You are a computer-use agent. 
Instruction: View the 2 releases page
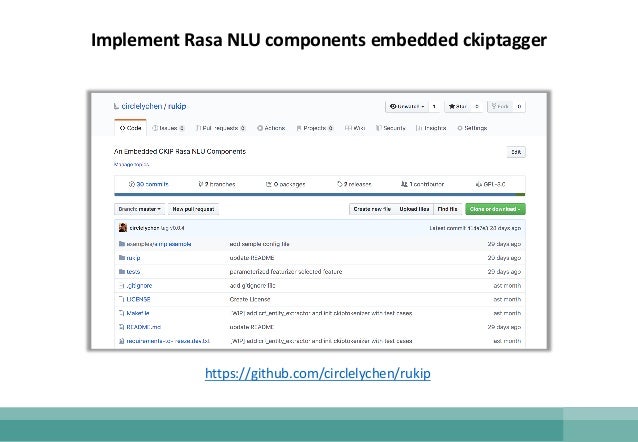point(354,184)
